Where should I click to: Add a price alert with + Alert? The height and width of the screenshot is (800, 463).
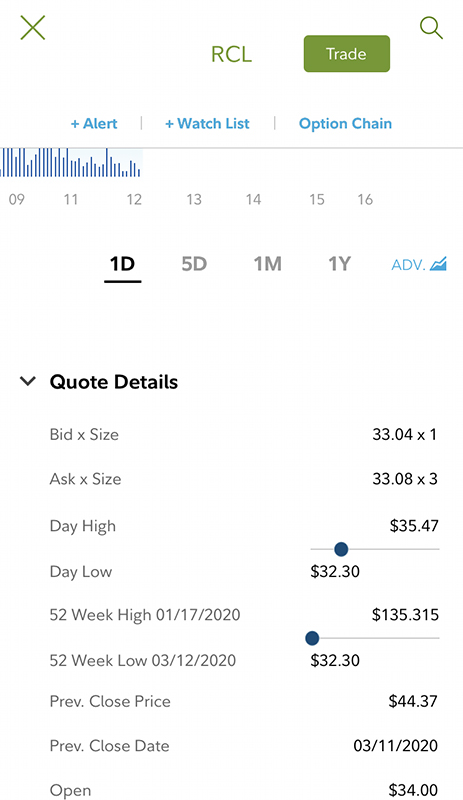click(94, 123)
